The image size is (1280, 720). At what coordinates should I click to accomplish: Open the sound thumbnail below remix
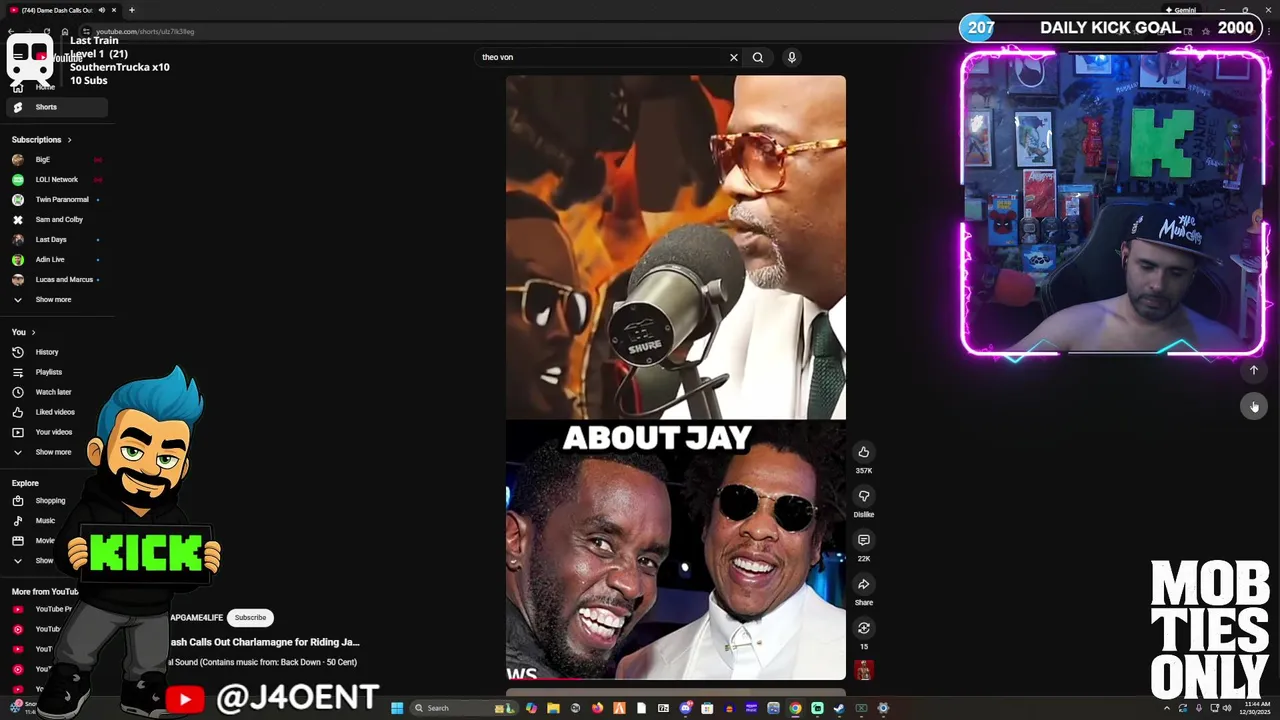coord(863,670)
